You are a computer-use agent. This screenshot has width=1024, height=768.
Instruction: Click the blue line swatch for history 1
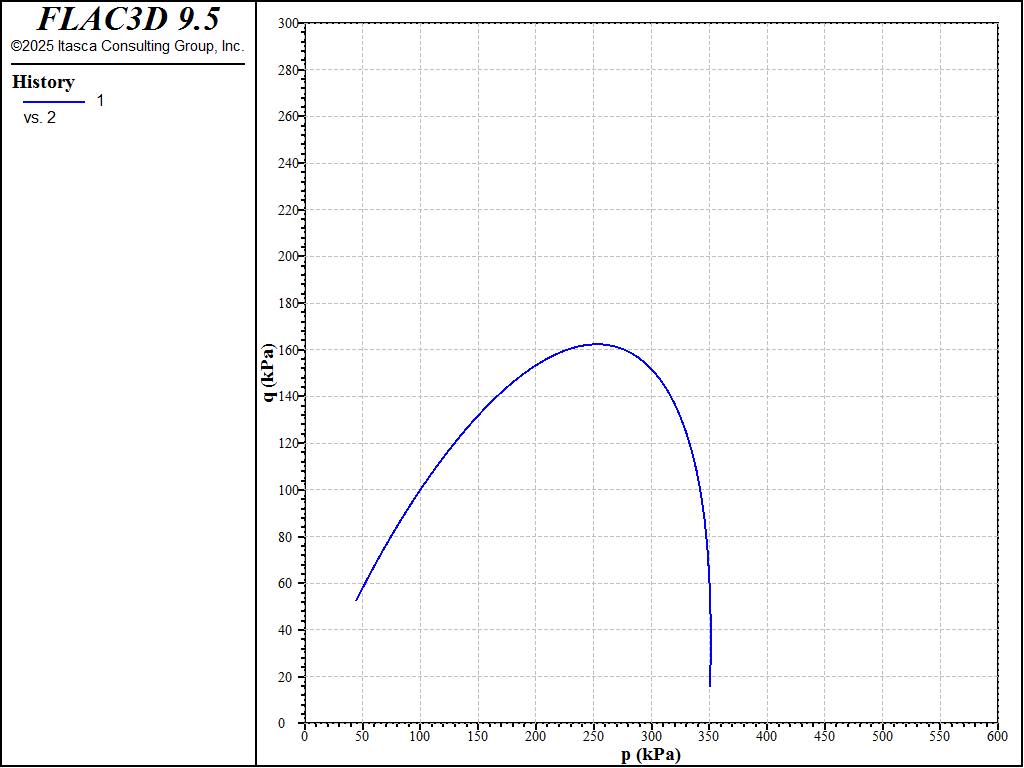54,102
